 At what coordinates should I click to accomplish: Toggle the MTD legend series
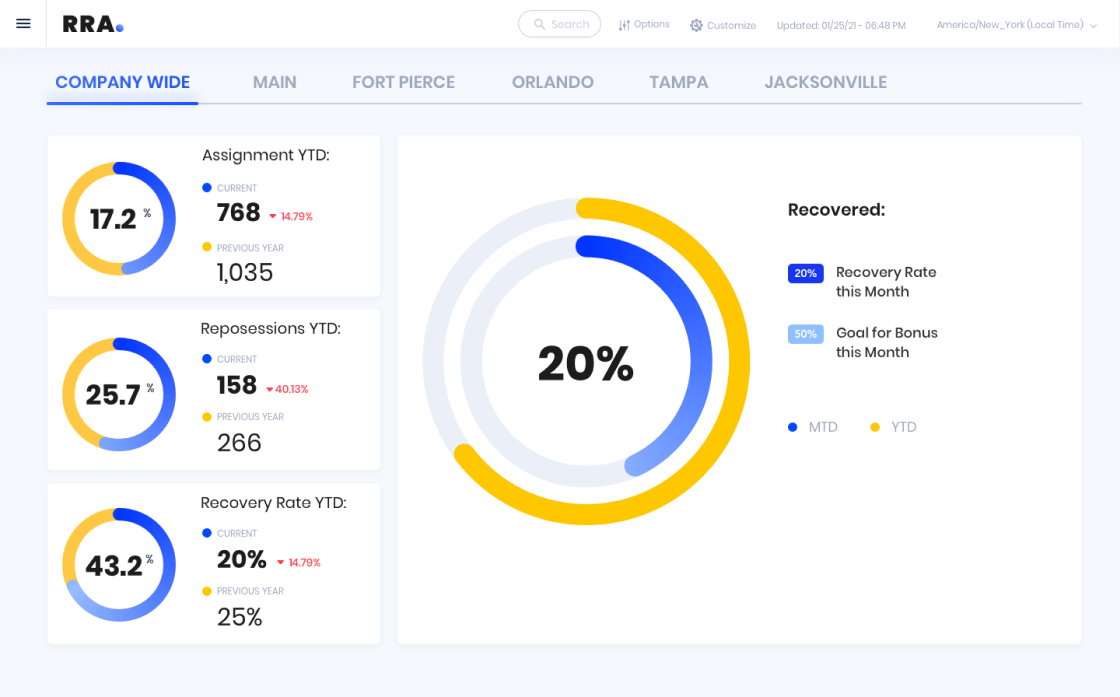tap(813, 427)
